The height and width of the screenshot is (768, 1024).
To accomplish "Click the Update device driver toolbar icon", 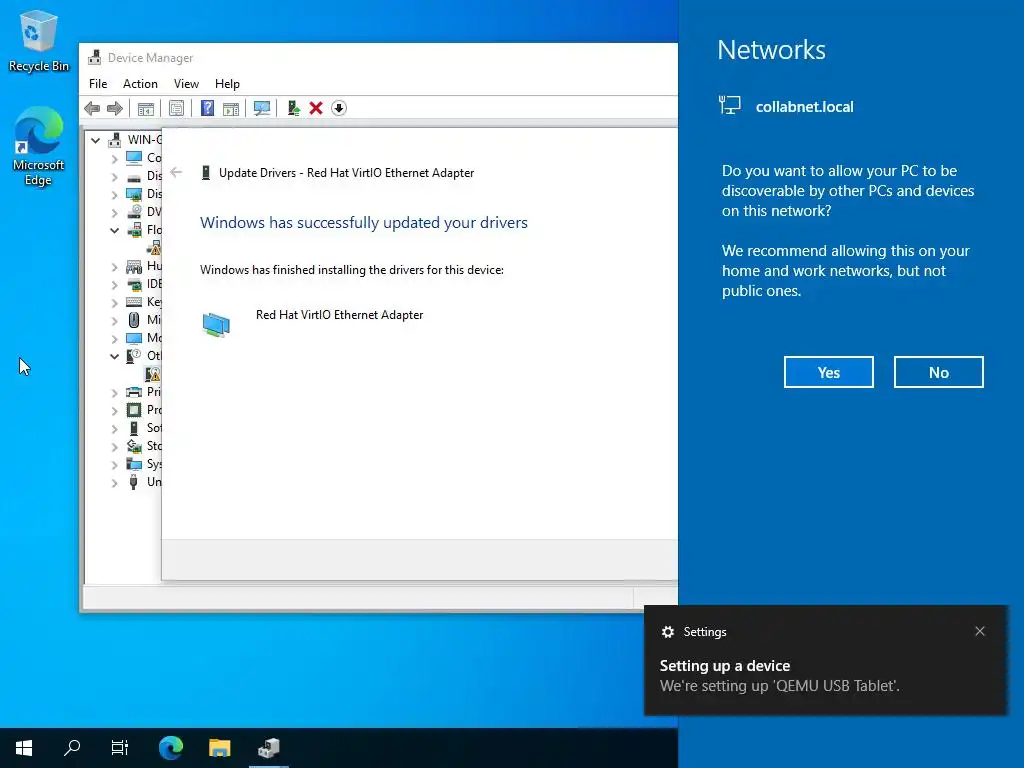I will click(x=293, y=108).
